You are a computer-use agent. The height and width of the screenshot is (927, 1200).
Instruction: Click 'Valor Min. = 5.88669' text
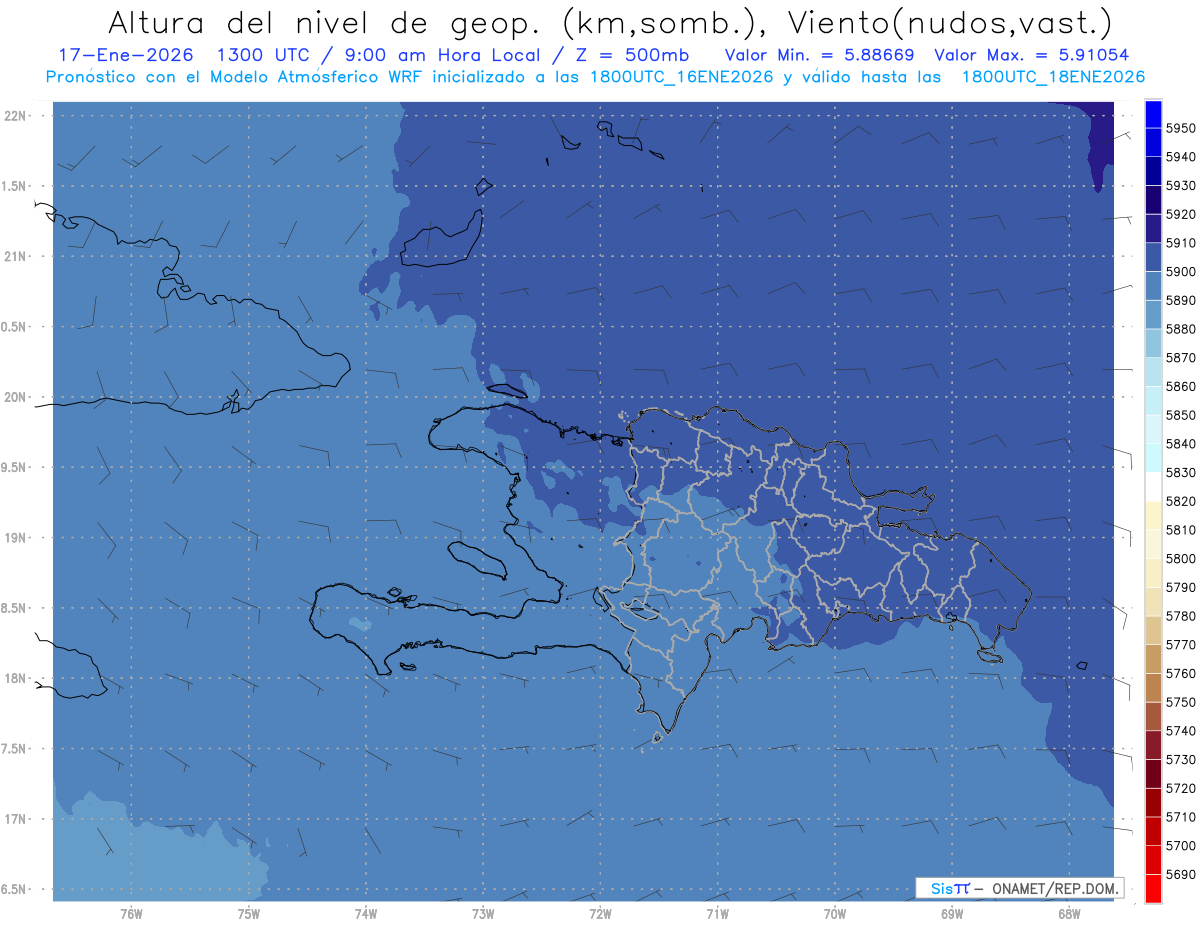[x=820, y=54]
